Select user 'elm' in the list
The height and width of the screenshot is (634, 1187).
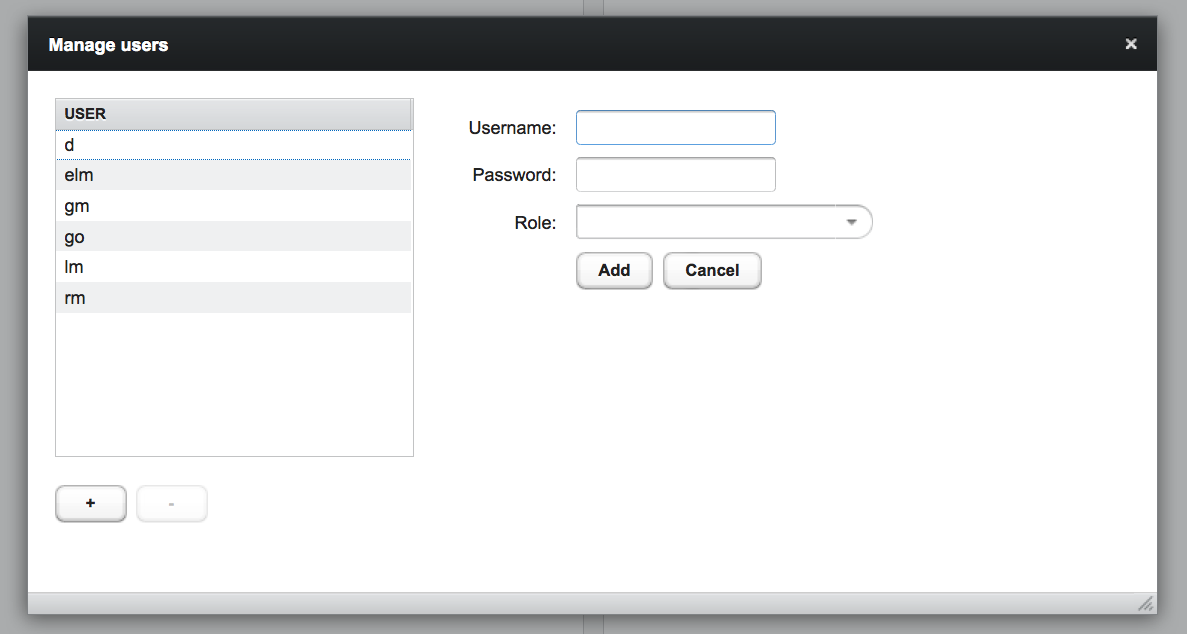click(x=233, y=176)
